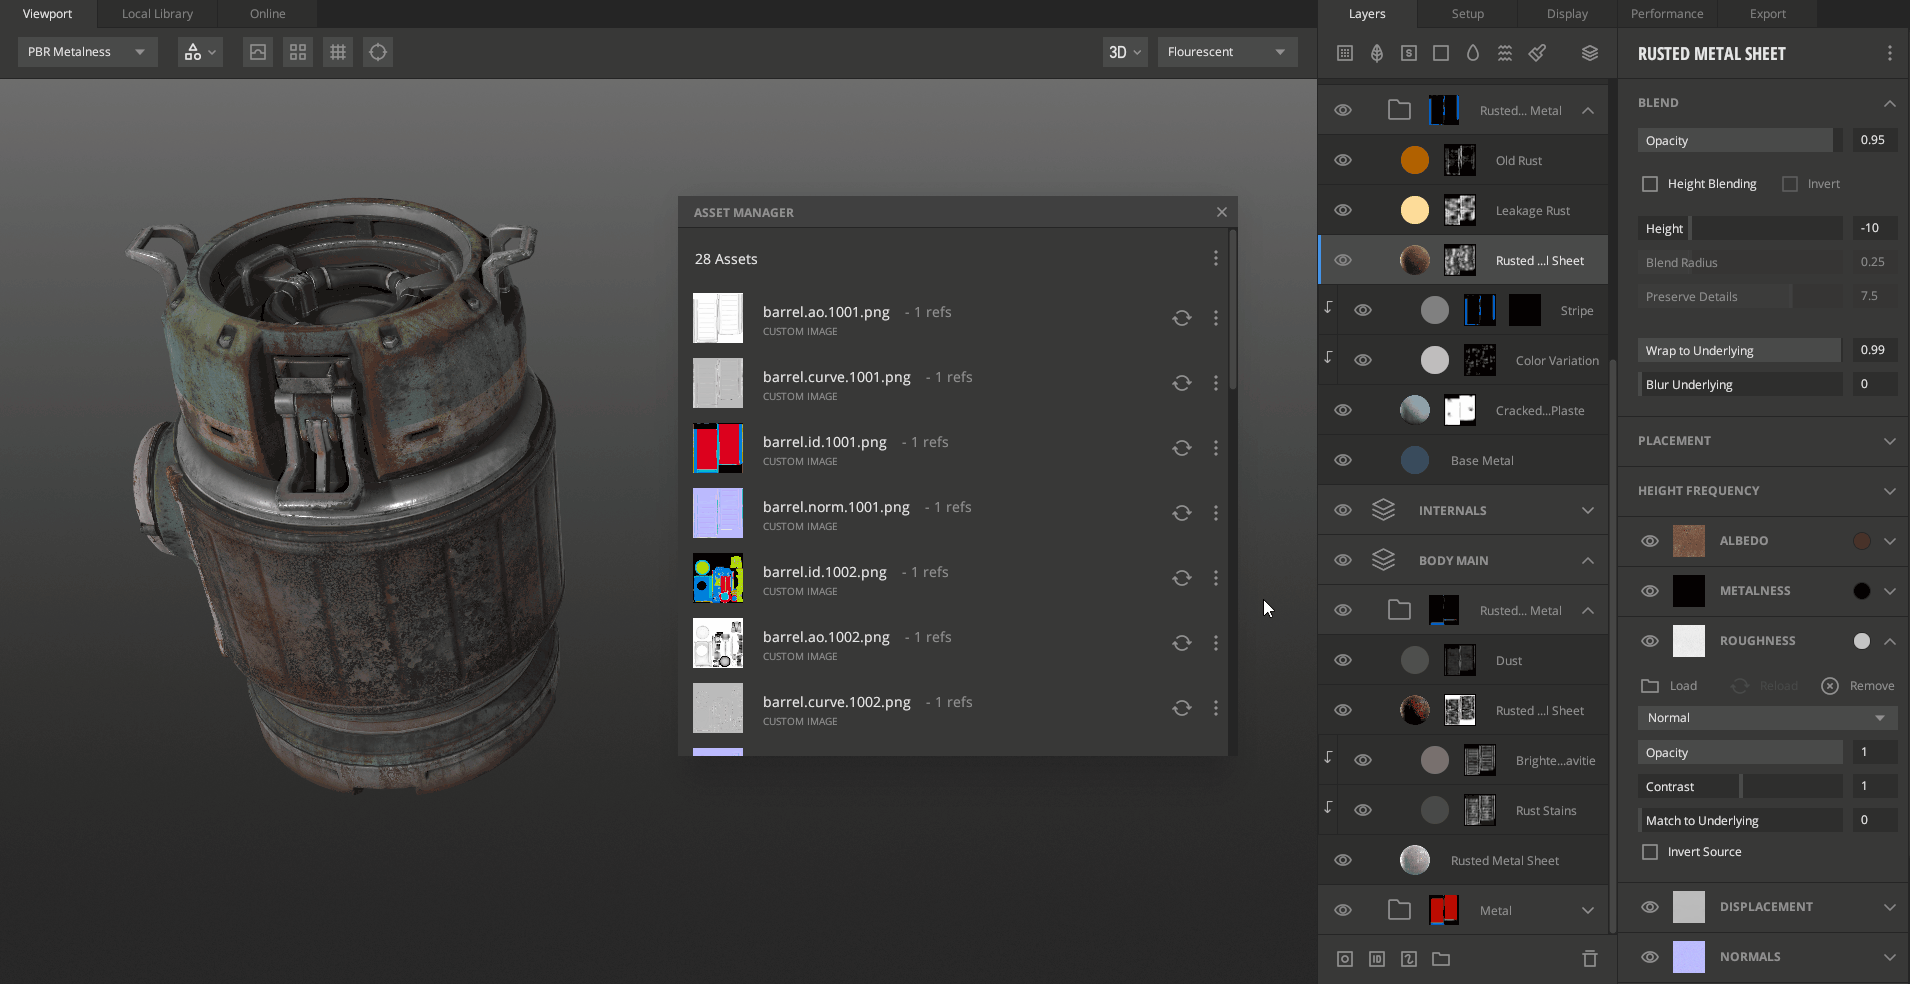Hide the Old Rust layer
This screenshot has width=1910, height=984.
point(1343,160)
